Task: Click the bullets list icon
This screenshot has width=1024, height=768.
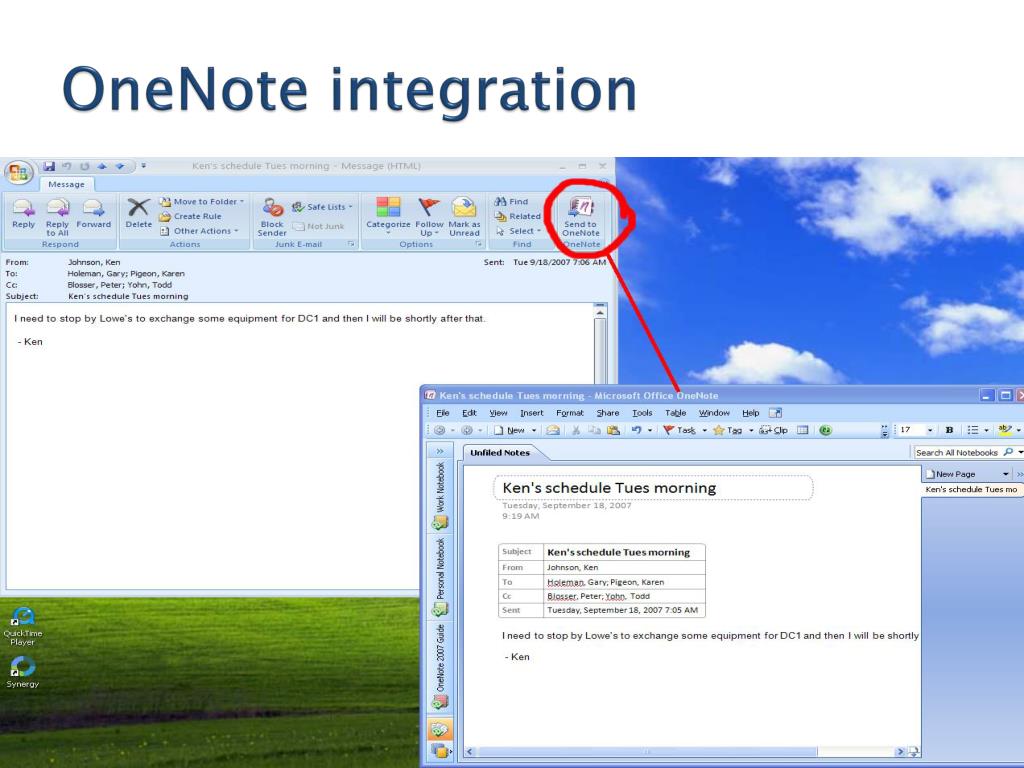Action: 973,430
